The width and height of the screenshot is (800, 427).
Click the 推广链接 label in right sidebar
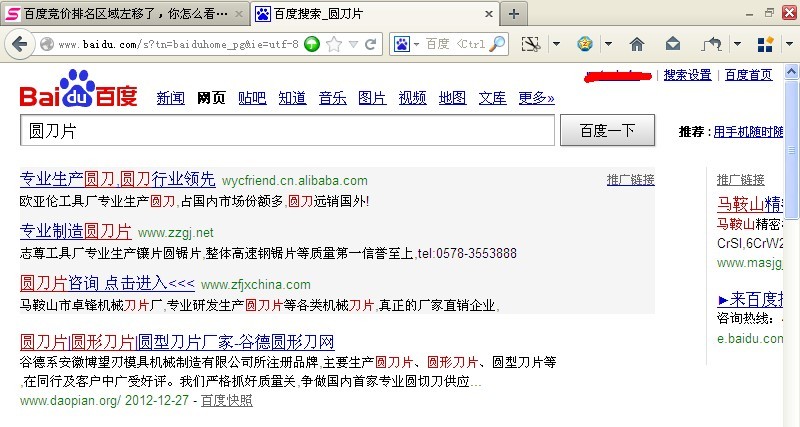coord(740,180)
